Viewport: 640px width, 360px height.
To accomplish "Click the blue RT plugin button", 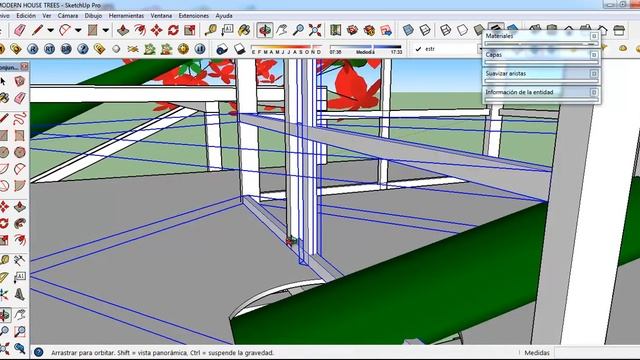I will [x=49, y=49].
